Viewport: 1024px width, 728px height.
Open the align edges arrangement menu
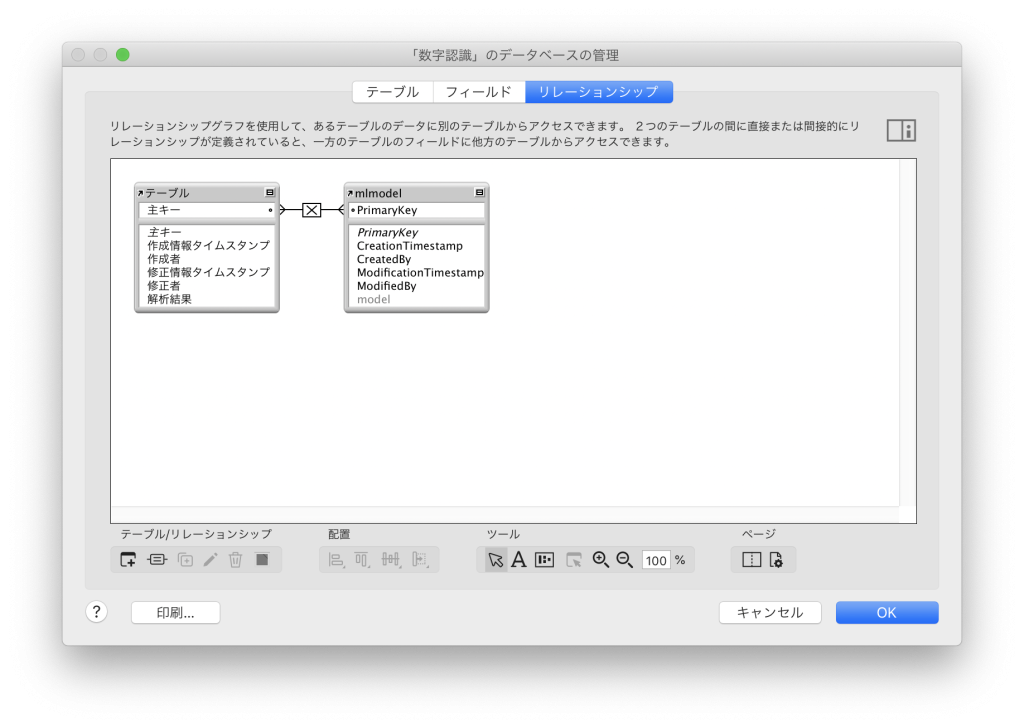(336, 560)
